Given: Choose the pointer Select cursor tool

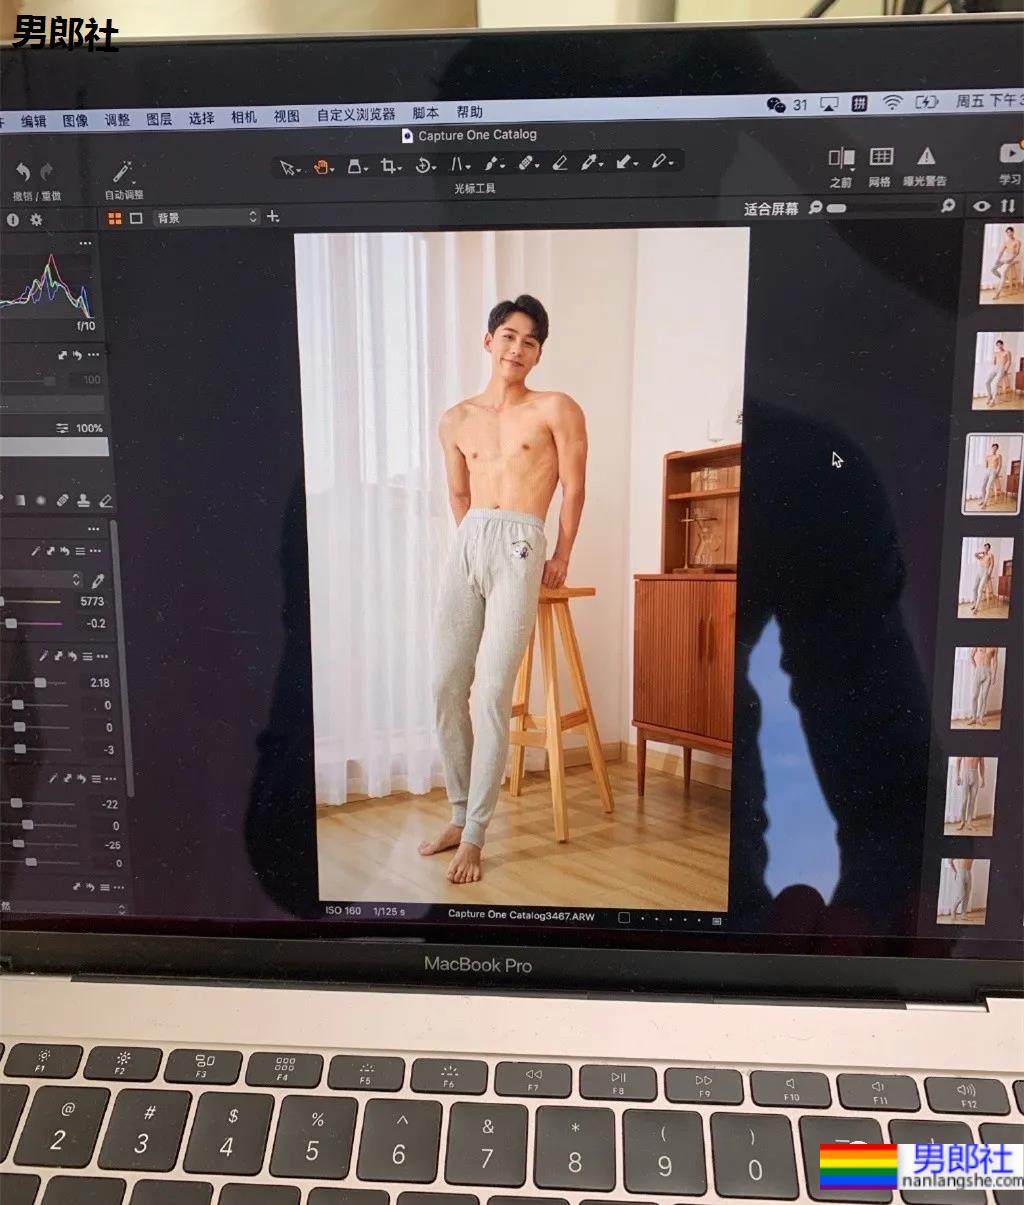Looking at the screenshot, I should coord(287,168).
